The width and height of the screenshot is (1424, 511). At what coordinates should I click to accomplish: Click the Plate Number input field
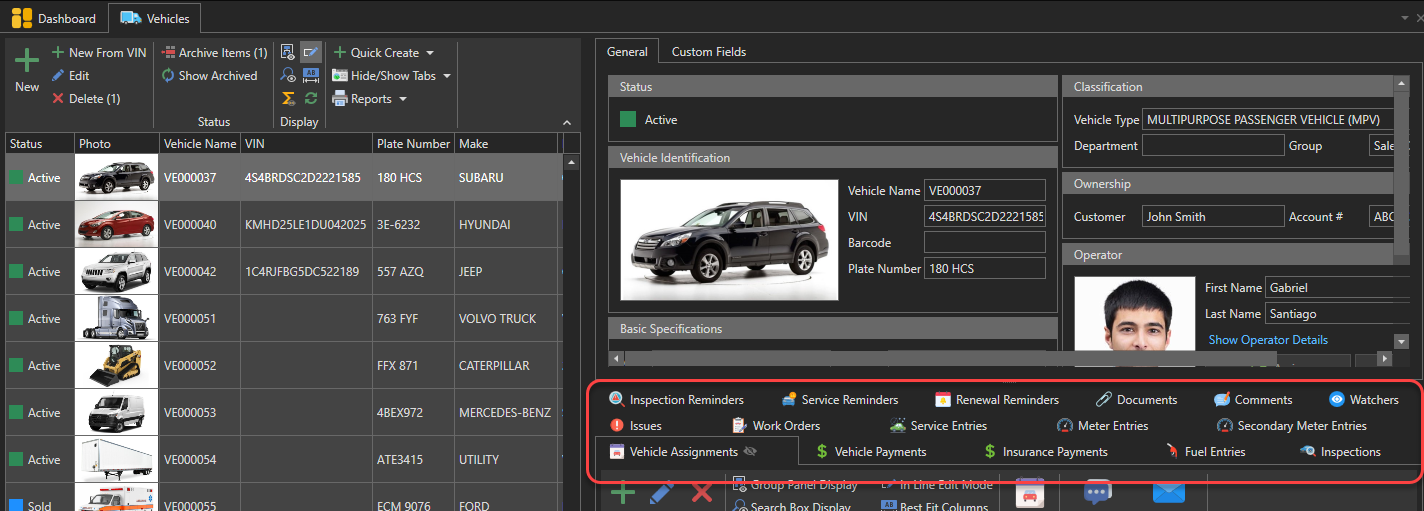pyautogui.click(x=984, y=268)
